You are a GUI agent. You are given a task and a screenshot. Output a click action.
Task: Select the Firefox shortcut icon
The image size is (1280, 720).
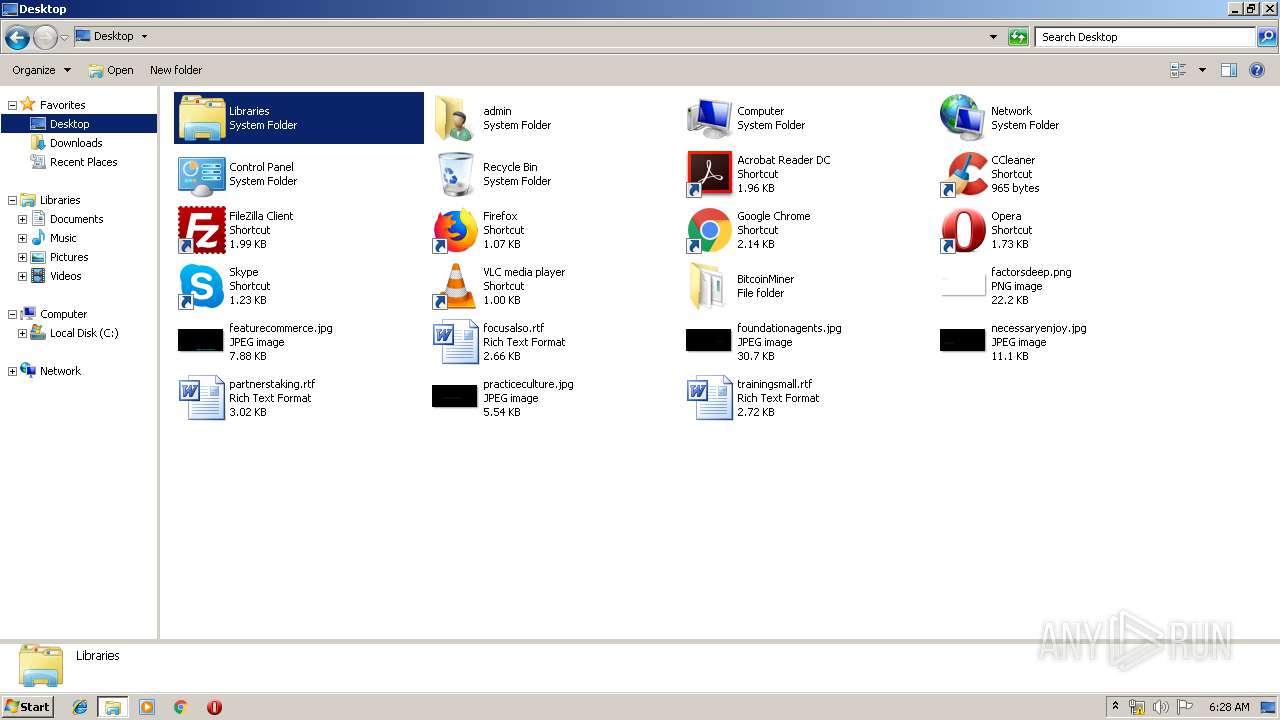click(455, 230)
